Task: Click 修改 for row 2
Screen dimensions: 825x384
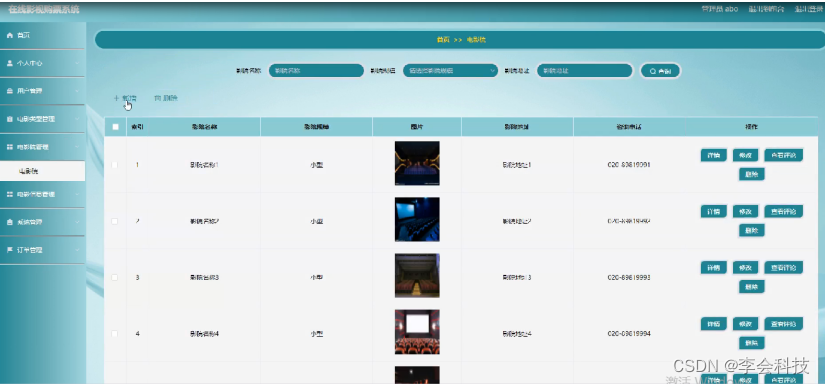Action: point(745,211)
